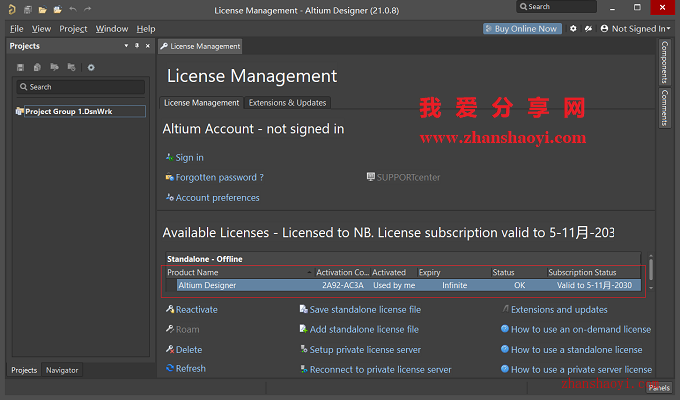Open the Components side panel tab
Screen dimensions: 680x400
pyautogui.click(x=664, y=62)
